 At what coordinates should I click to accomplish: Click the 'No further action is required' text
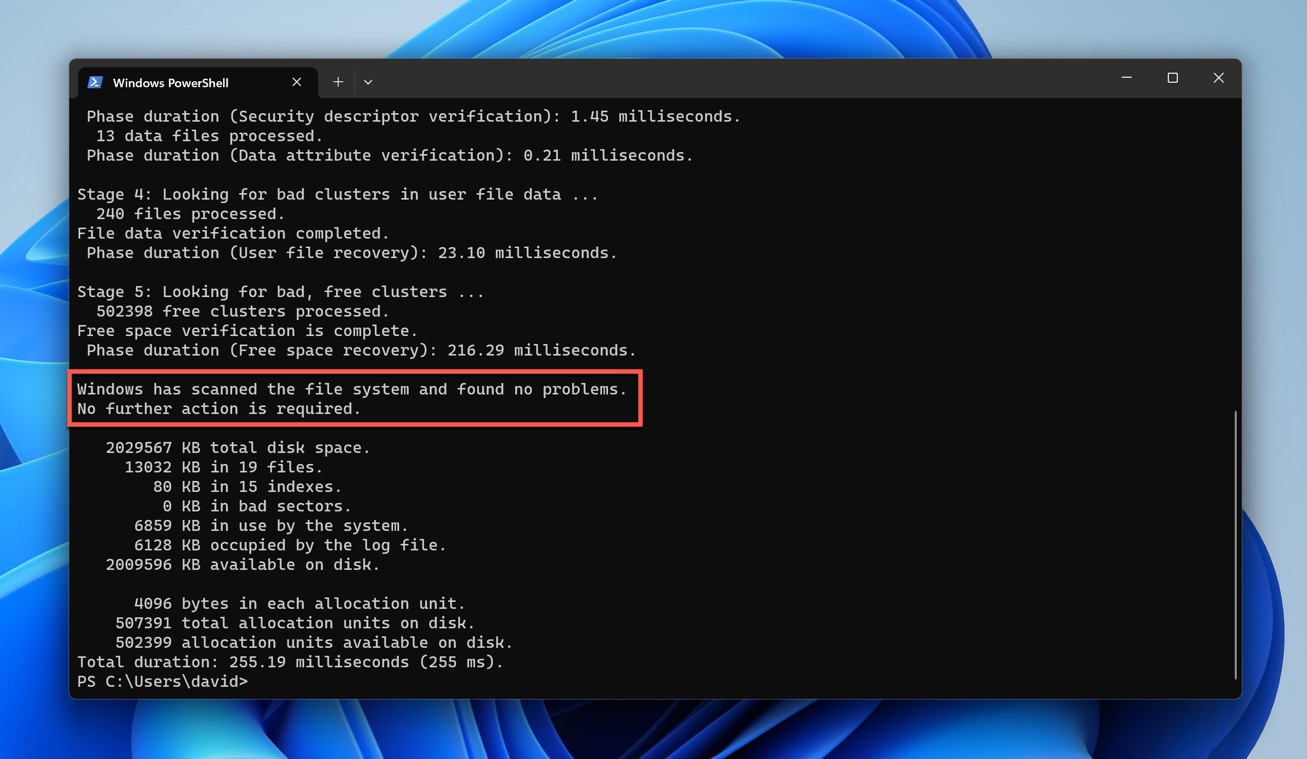tap(218, 408)
